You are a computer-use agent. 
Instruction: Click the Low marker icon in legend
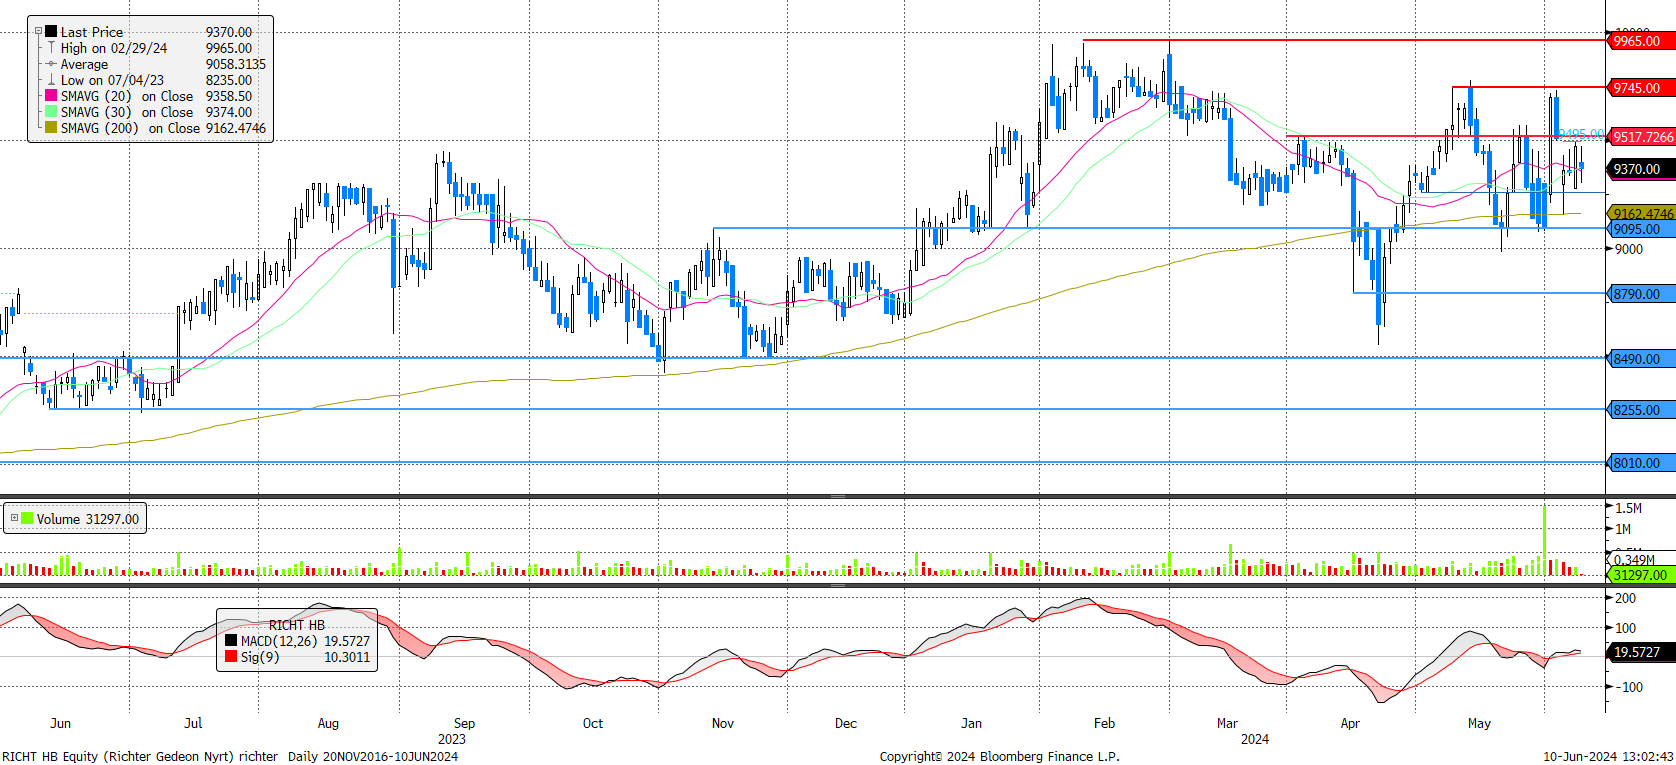pyautogui.click(x=51, y=80)
